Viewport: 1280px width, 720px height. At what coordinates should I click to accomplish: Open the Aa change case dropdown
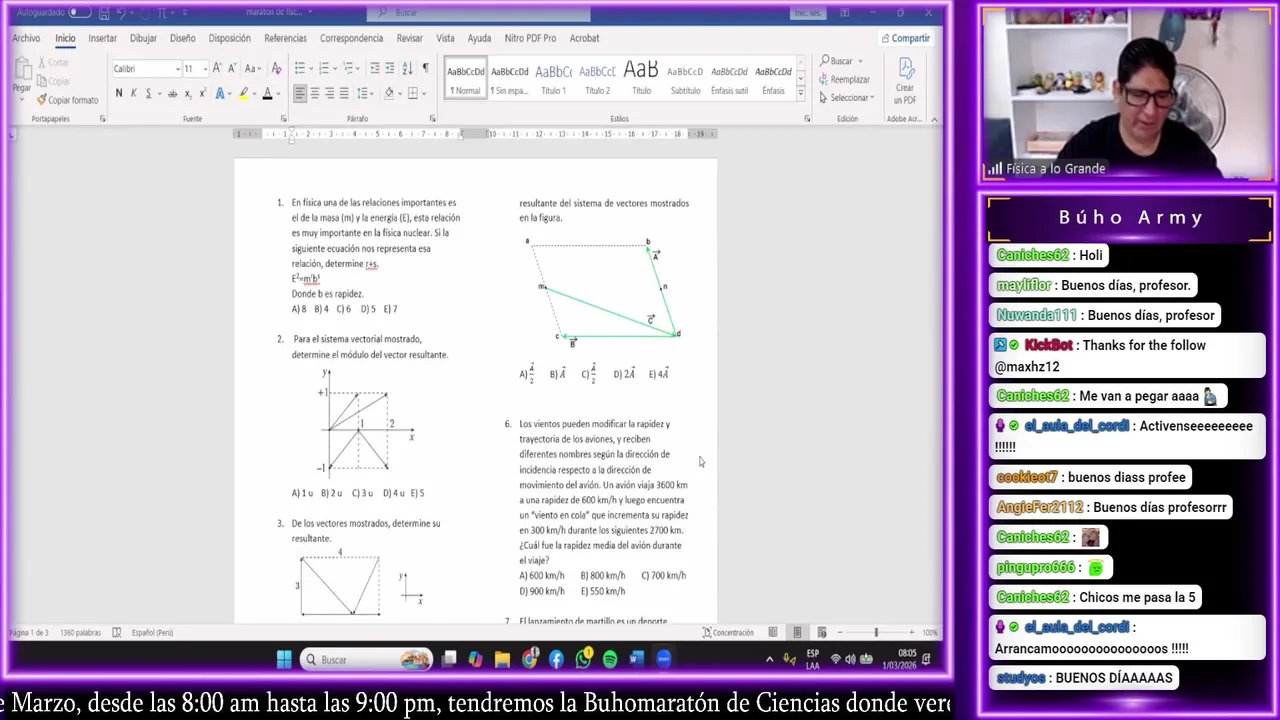click(x=252, y=68)
